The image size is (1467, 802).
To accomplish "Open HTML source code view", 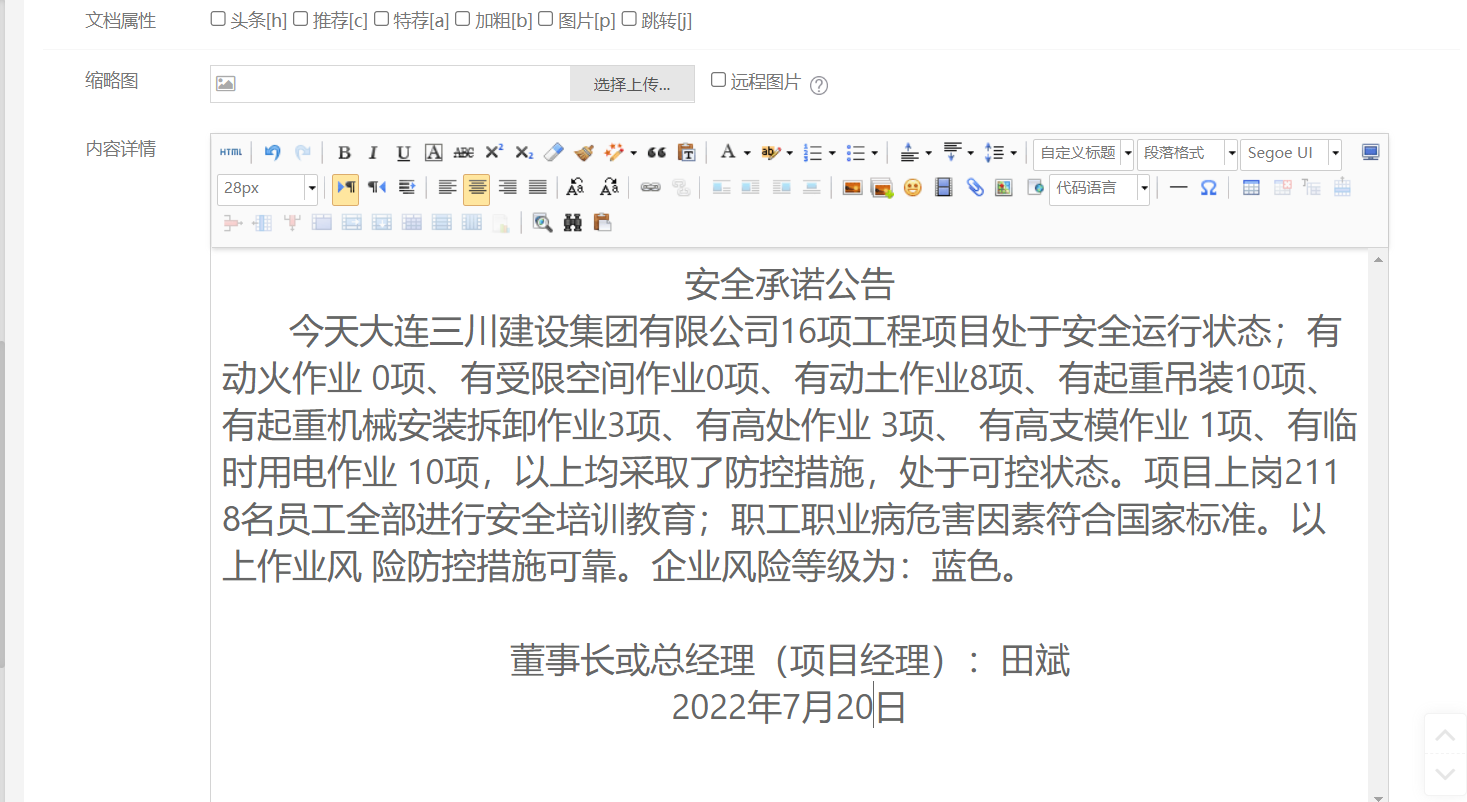I will [x=231, y=153].
